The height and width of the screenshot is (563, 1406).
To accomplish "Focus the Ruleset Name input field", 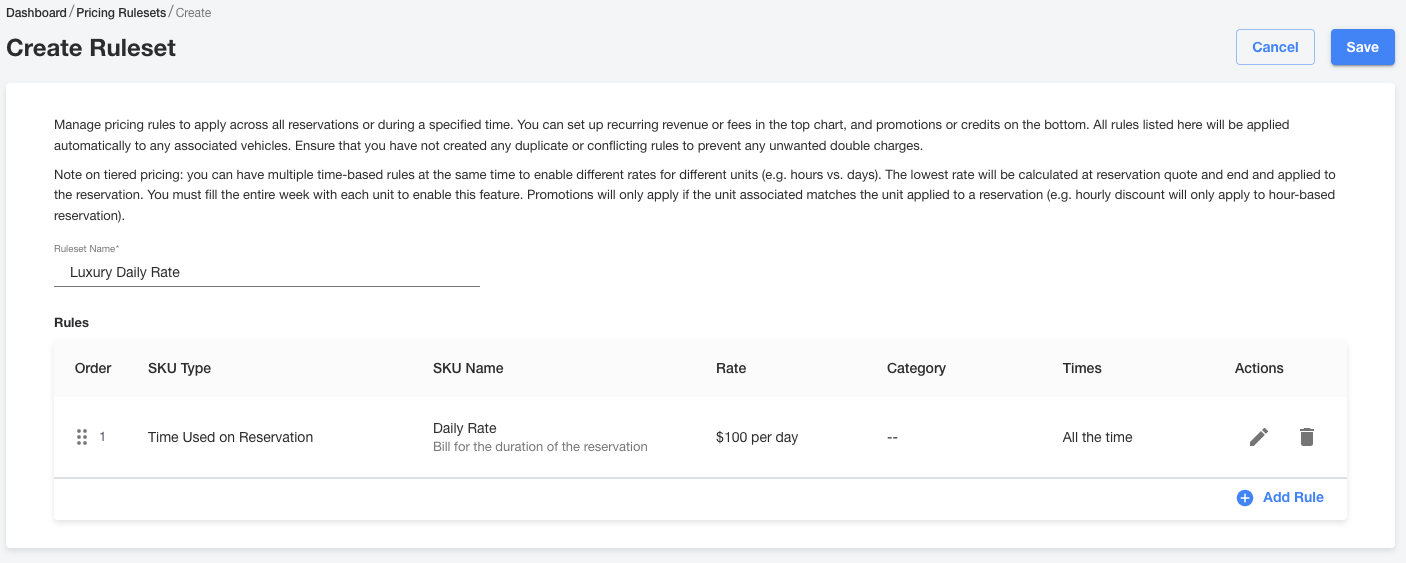I will pyautogui.click(x=267, y=272).
